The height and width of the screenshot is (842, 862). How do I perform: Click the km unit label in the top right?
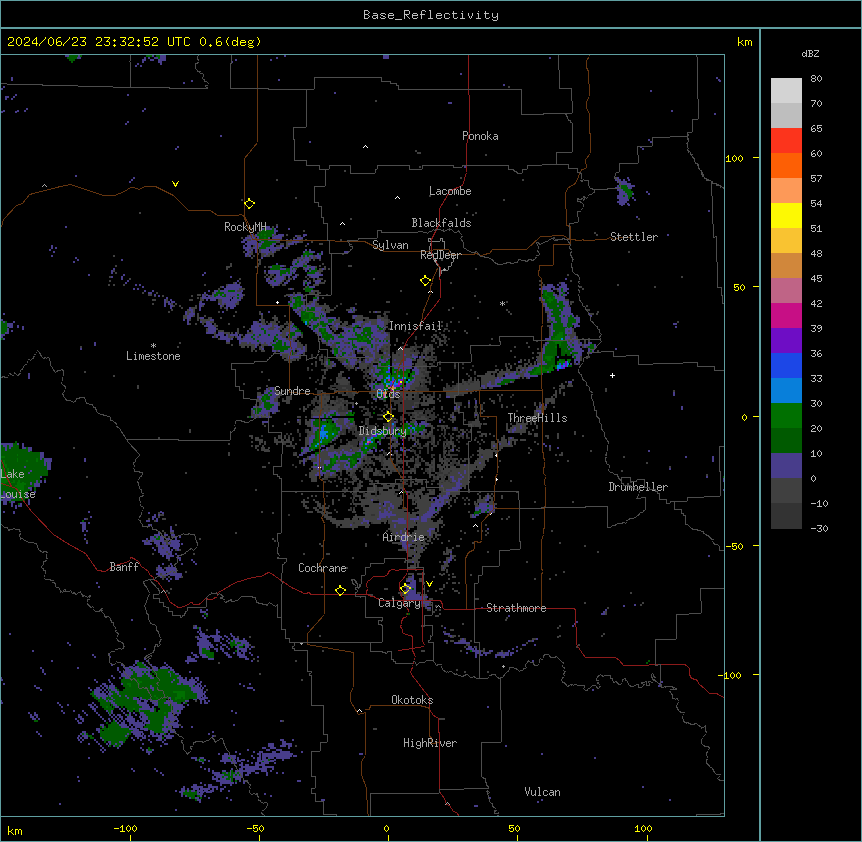(x=745, y=42)
